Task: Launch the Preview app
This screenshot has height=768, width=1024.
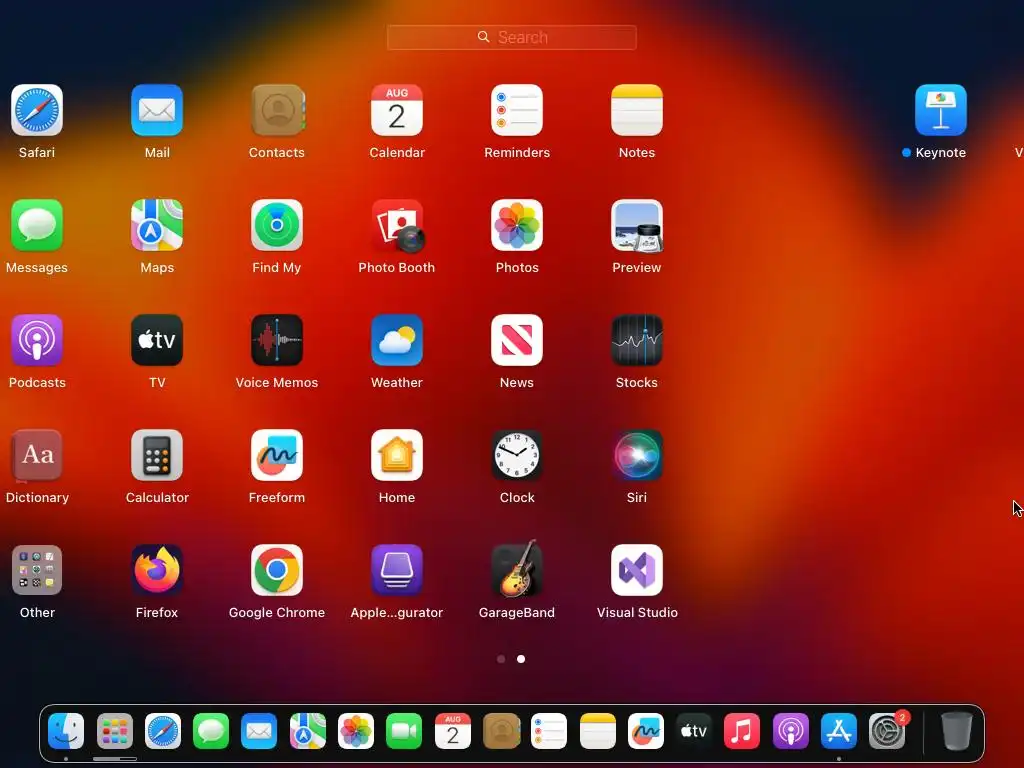Action: tap(637, 225)
